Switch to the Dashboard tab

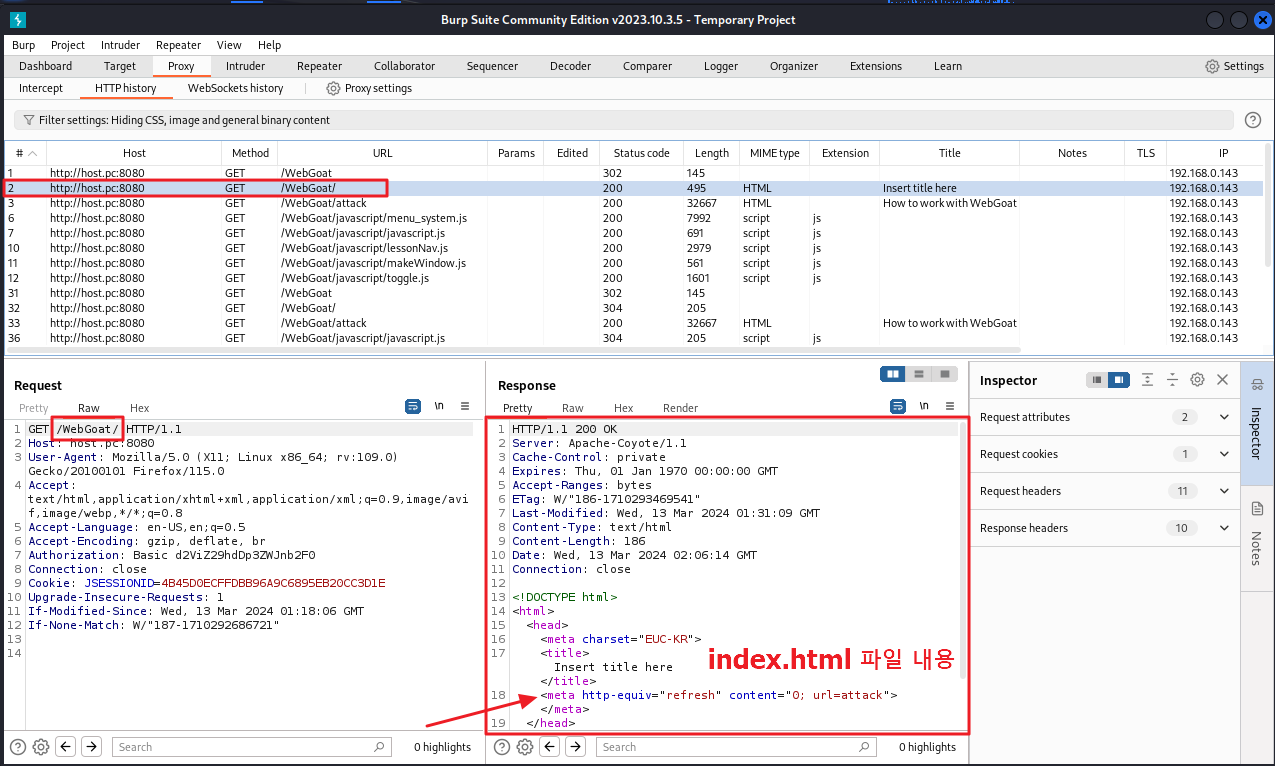click(x=45, y=66)
